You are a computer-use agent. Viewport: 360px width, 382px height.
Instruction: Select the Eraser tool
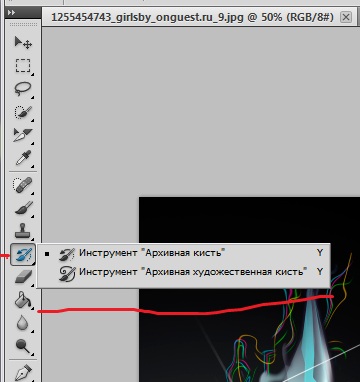[23, 277]
